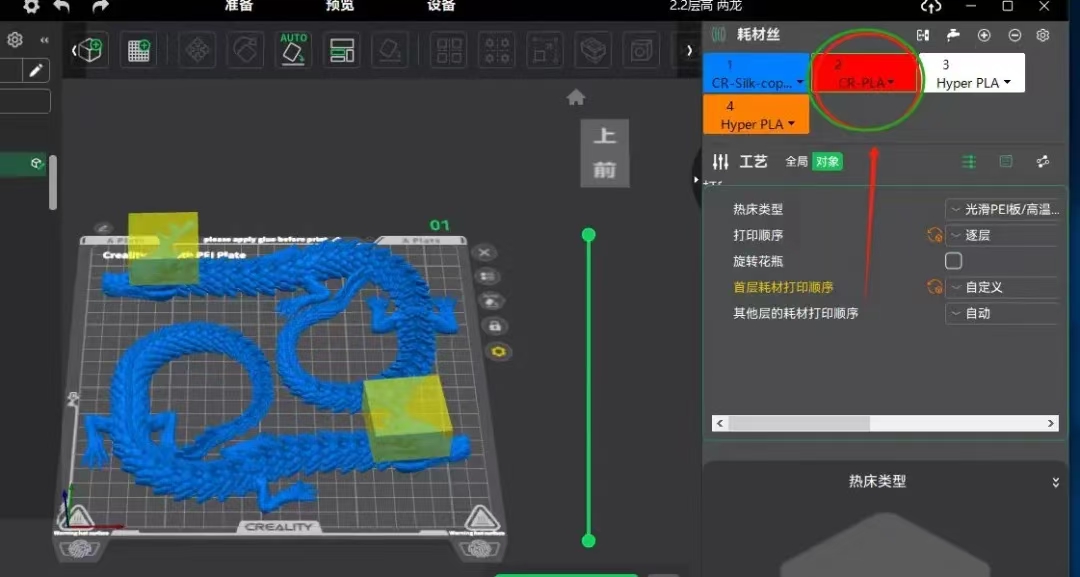Reset 打印顺序 to default value
Viewport: 1080px width, 577px height.
934,235
